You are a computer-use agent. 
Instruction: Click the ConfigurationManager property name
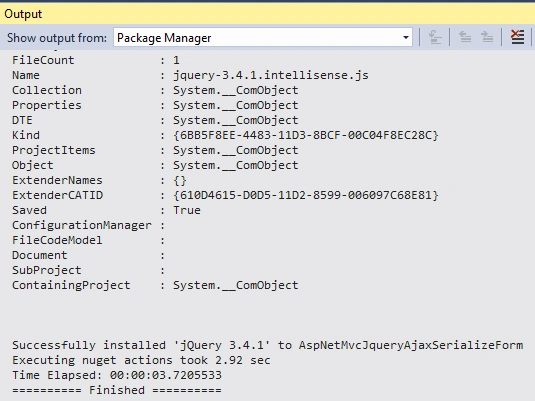(82, 225)
